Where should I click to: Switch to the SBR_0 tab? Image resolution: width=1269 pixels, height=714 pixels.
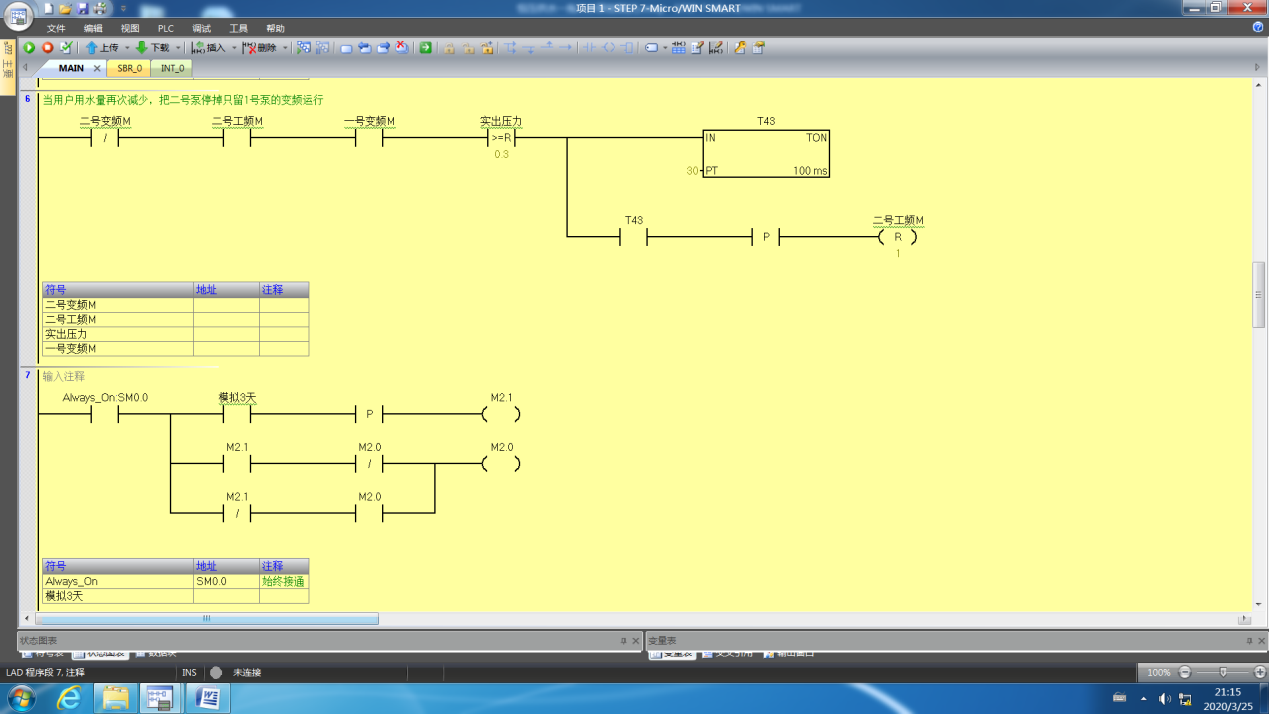click(x=129, y=68)
